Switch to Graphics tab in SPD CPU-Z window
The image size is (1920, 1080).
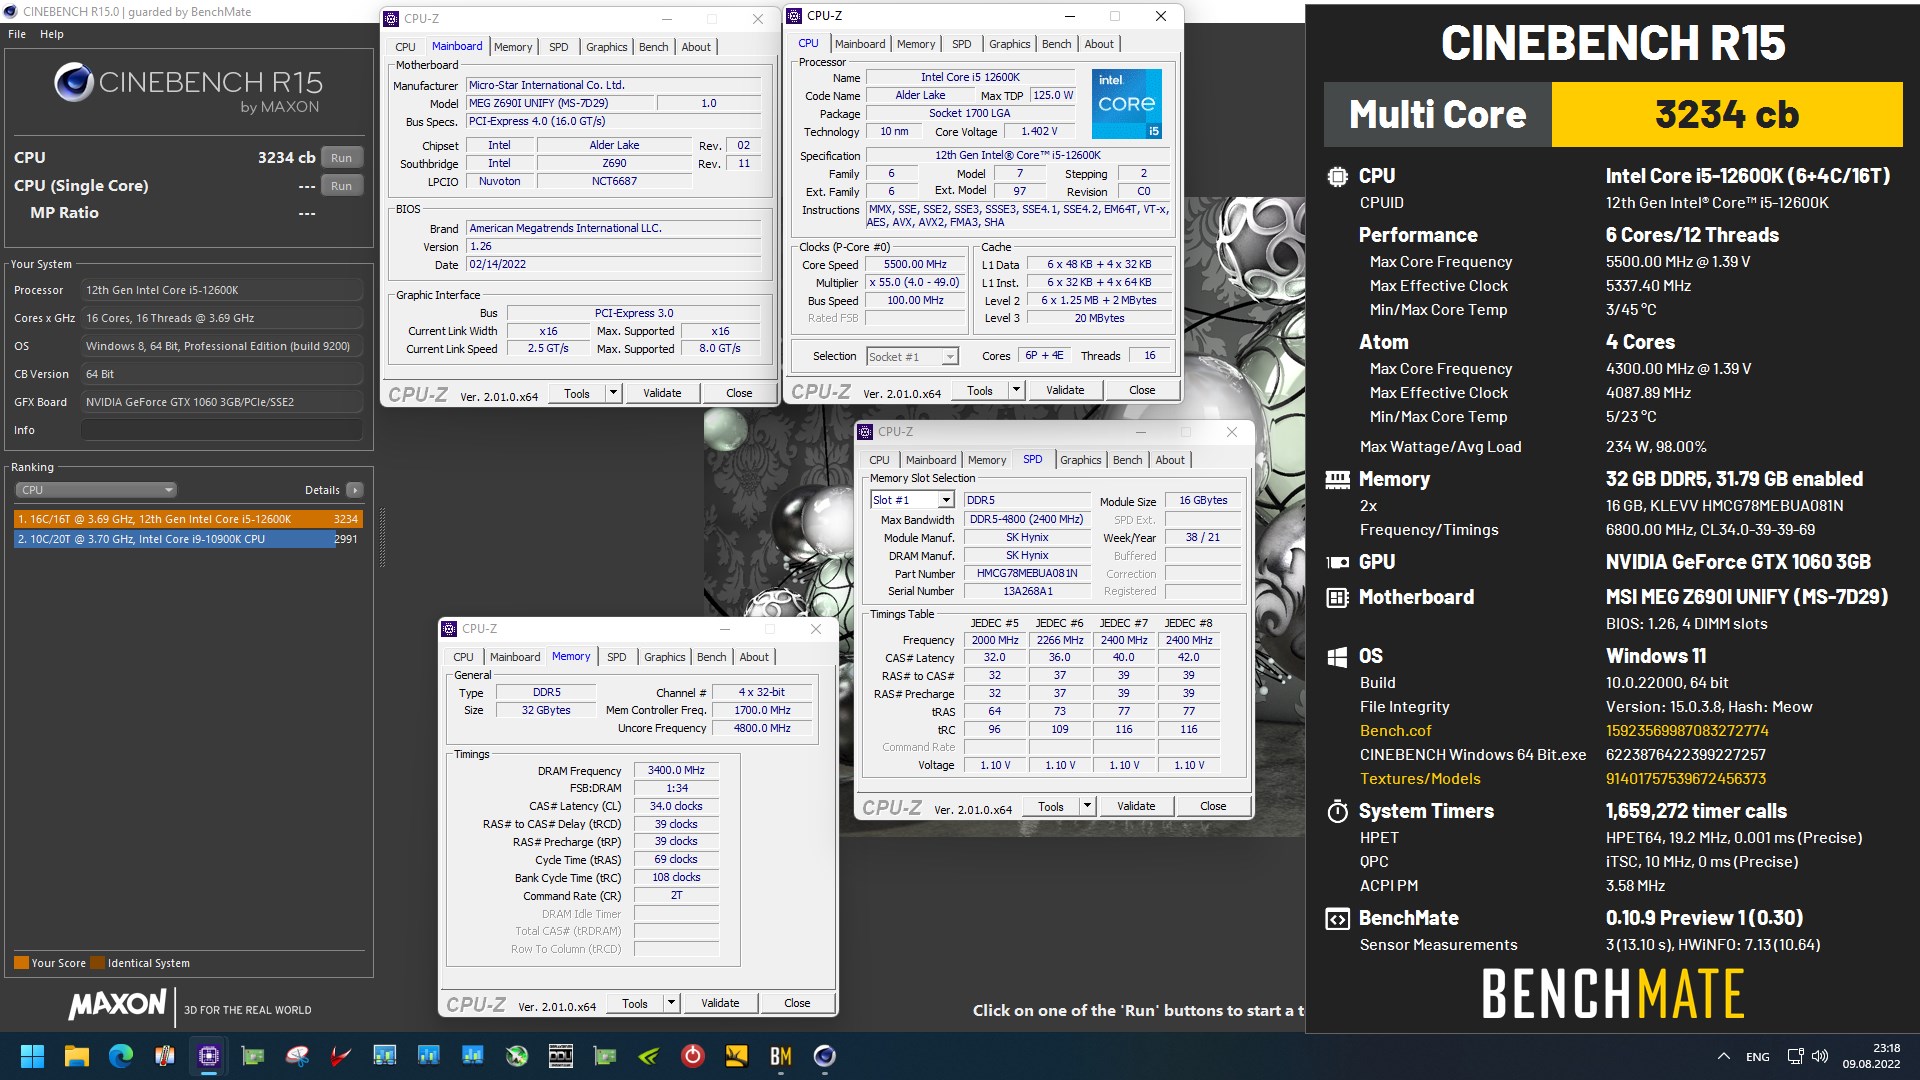click(x=1080, y=460)
